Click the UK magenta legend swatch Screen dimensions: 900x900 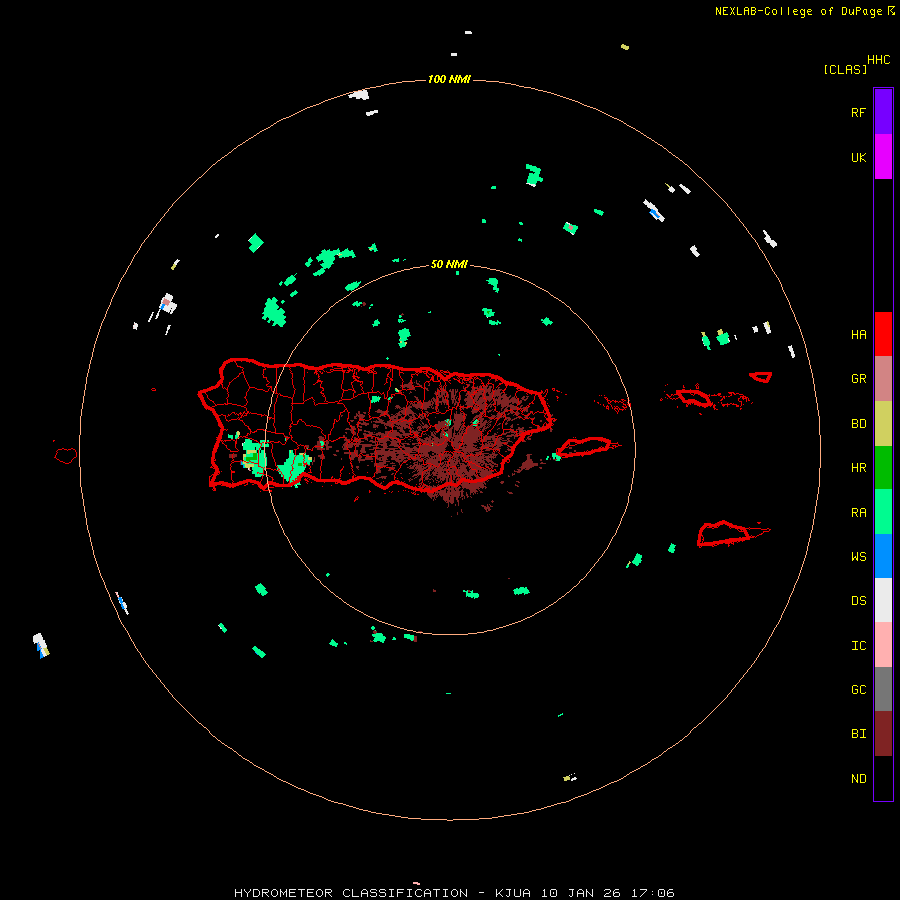[x=883, y=157]
